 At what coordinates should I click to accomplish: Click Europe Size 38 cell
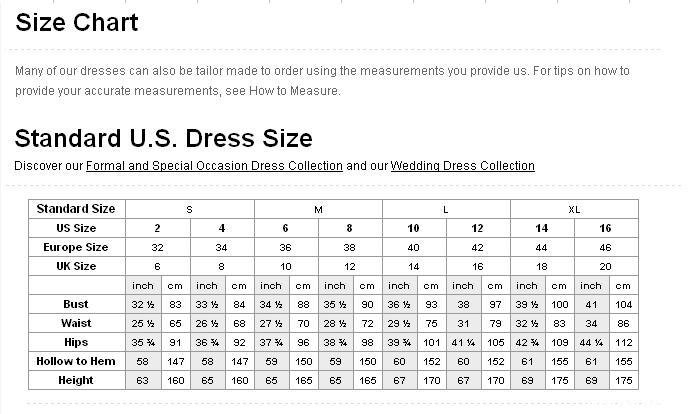click(x=350, y=247)
